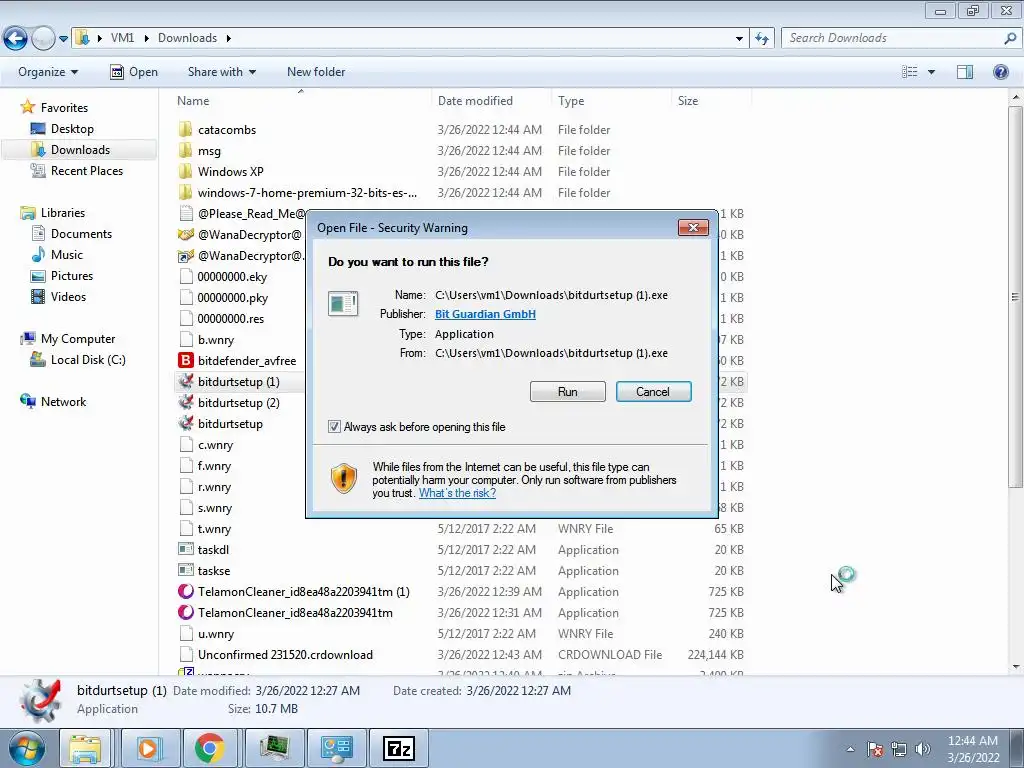Select the catacombs folder icon
Screen dimensions: 1024x768
(185, 129)
